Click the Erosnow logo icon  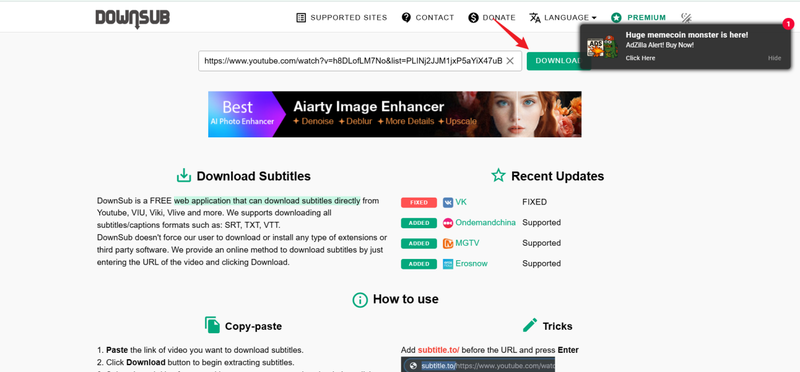click(448, 264)
